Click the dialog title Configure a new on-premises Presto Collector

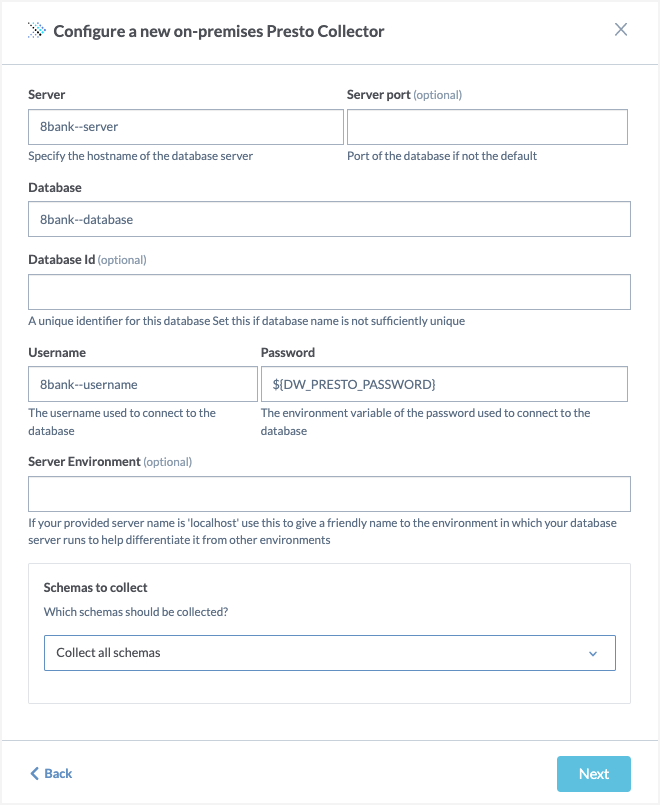[x=219, y=31]
